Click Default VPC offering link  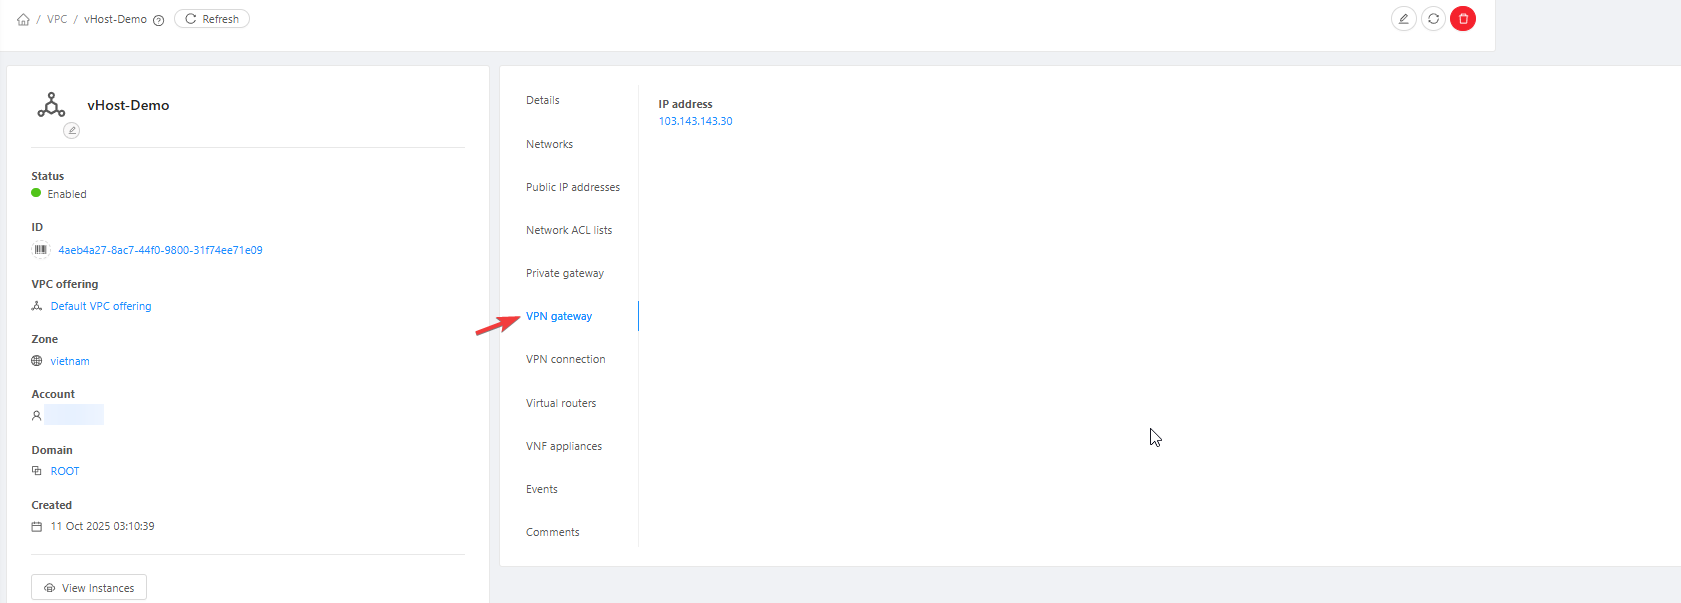[x=101, y=306]
